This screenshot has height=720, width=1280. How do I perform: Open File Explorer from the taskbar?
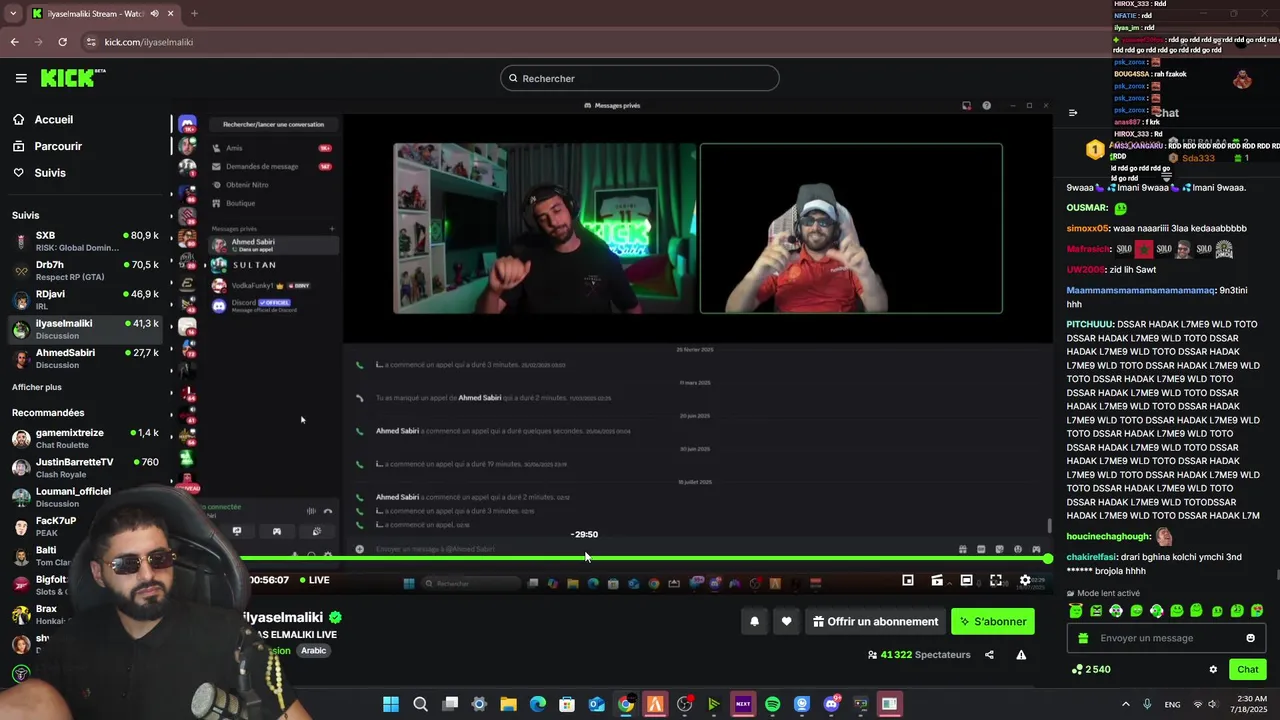pos(508,704)
